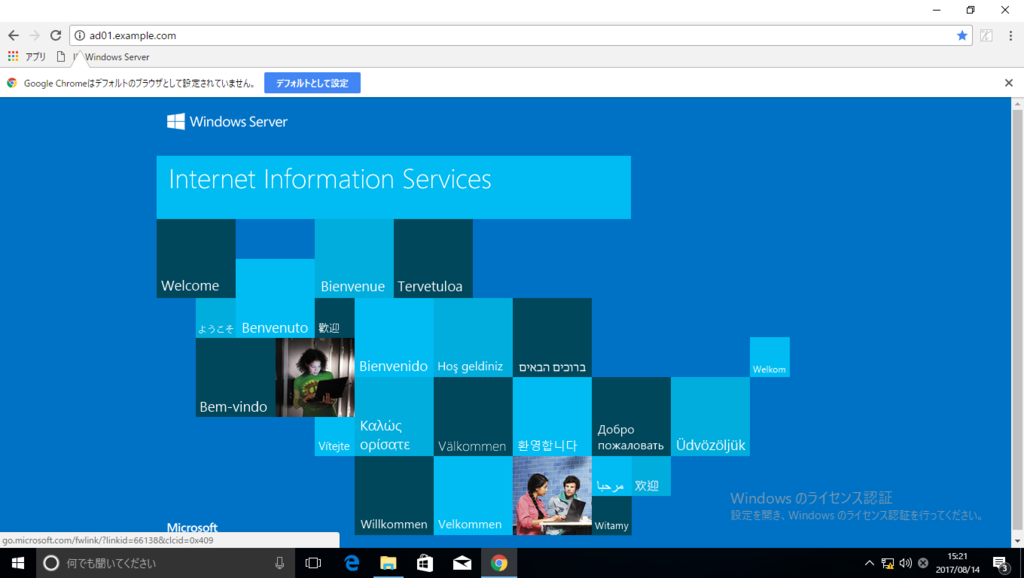Open the Action Center notifications icon
Screen dimensions: 1024x578
[x=1000, y=563]
